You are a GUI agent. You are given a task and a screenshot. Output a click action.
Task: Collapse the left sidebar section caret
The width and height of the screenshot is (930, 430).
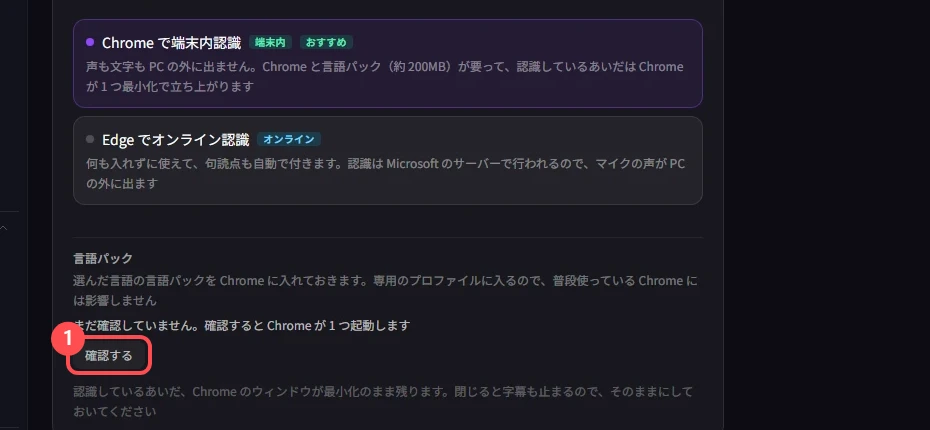(x=4, y=228)
